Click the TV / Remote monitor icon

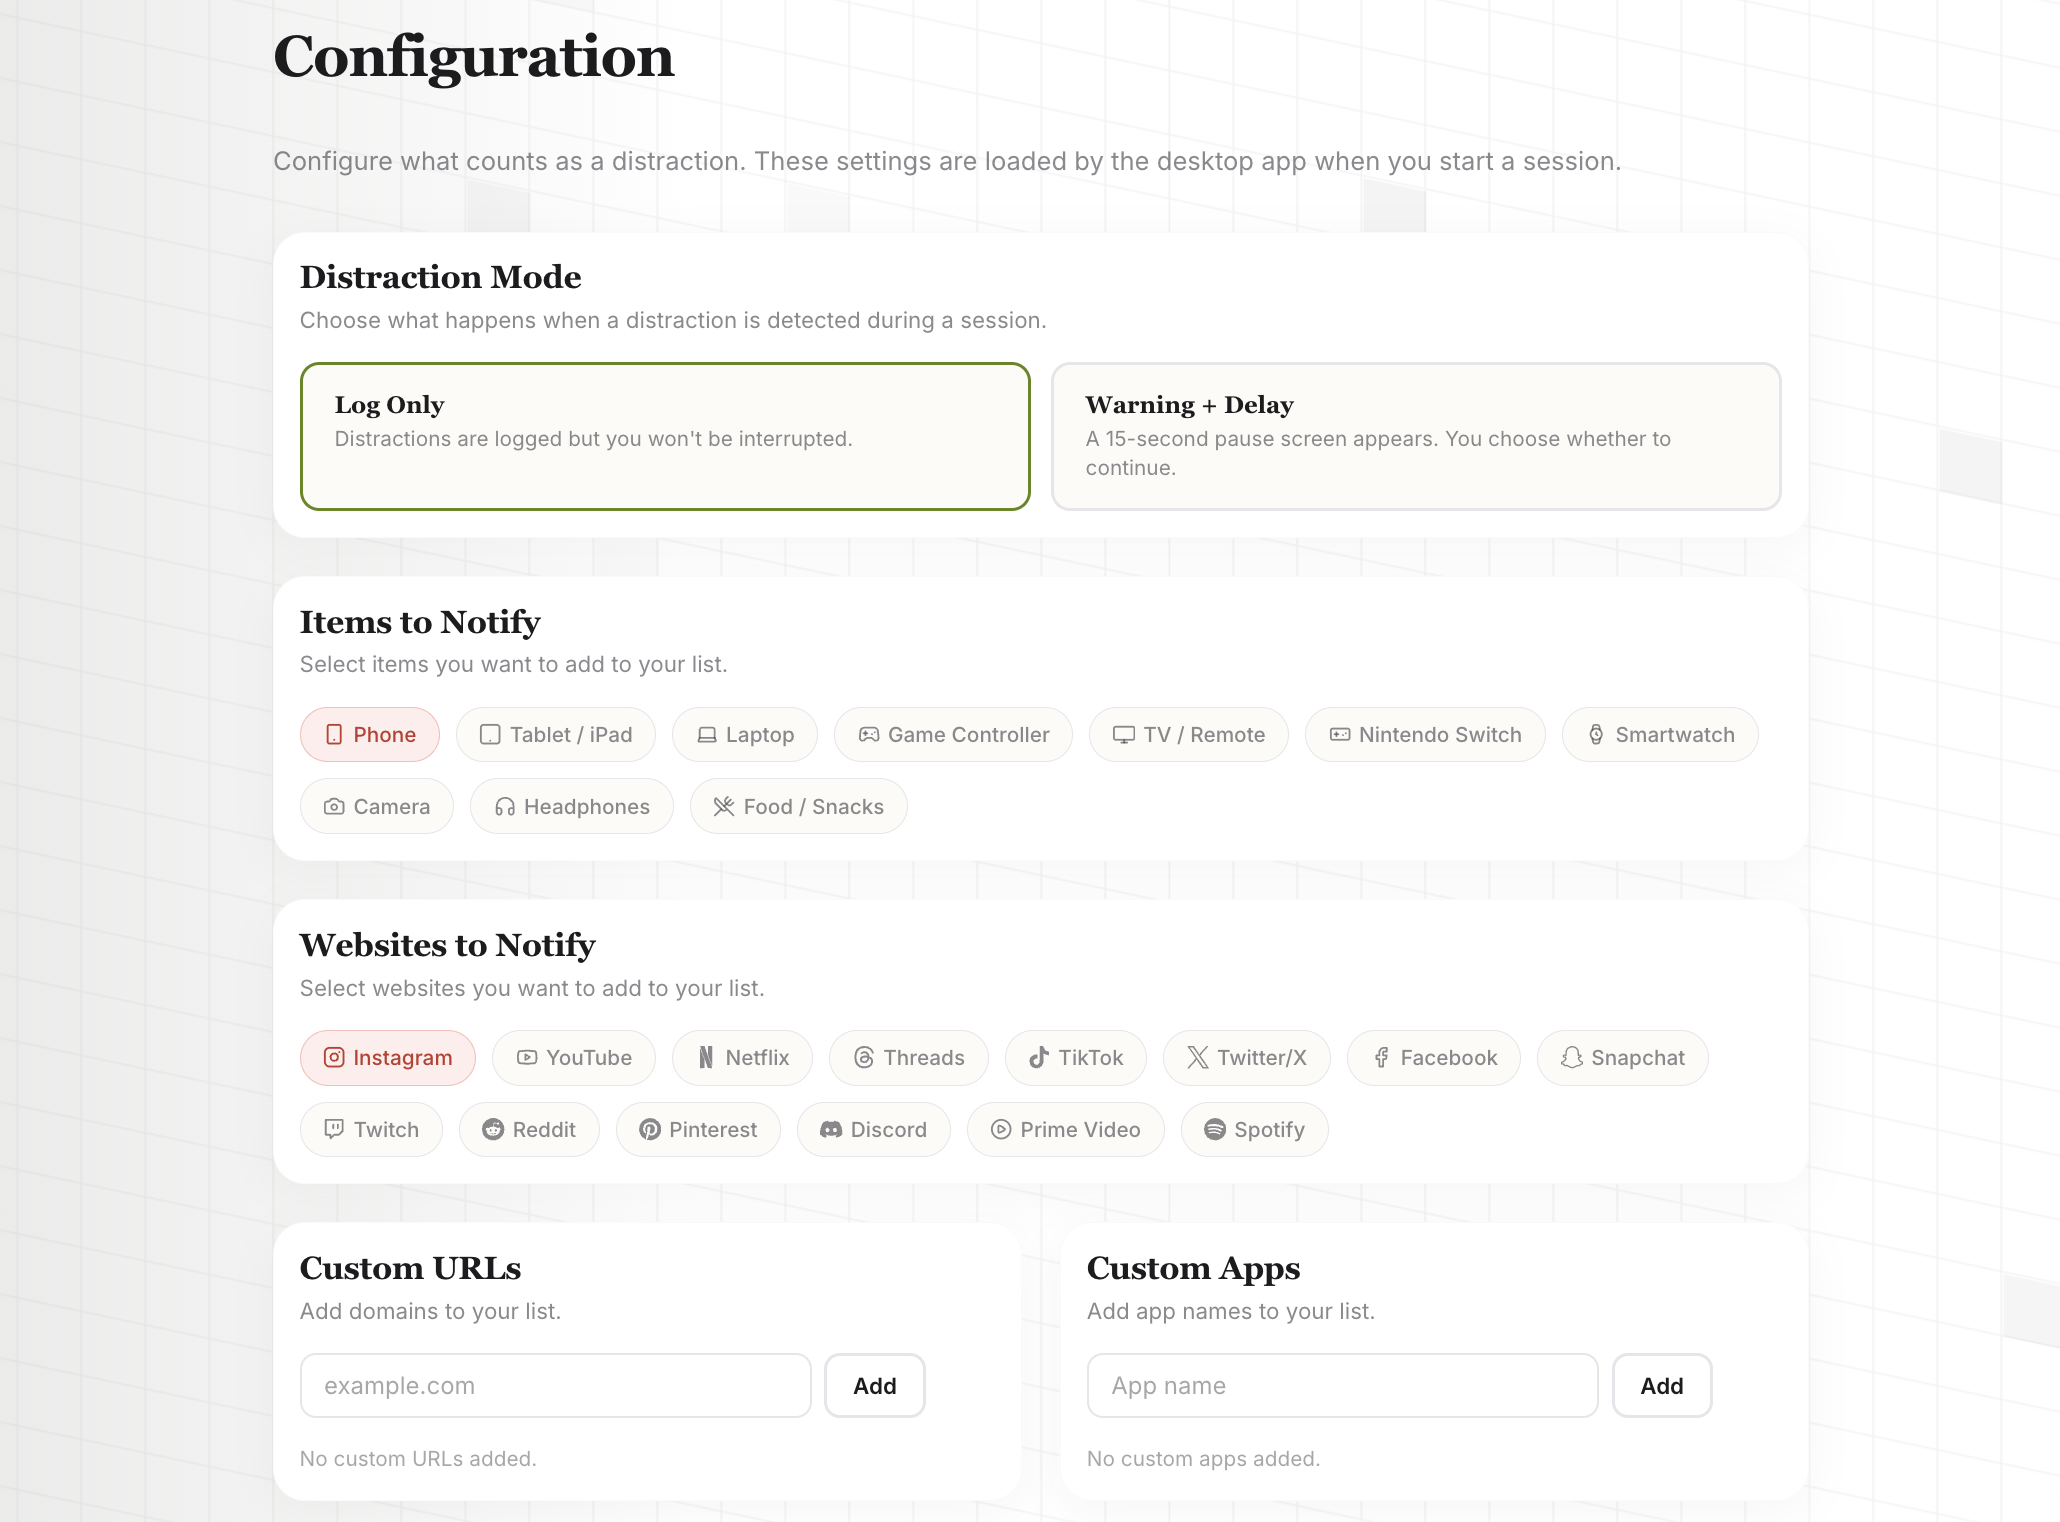1124,735
